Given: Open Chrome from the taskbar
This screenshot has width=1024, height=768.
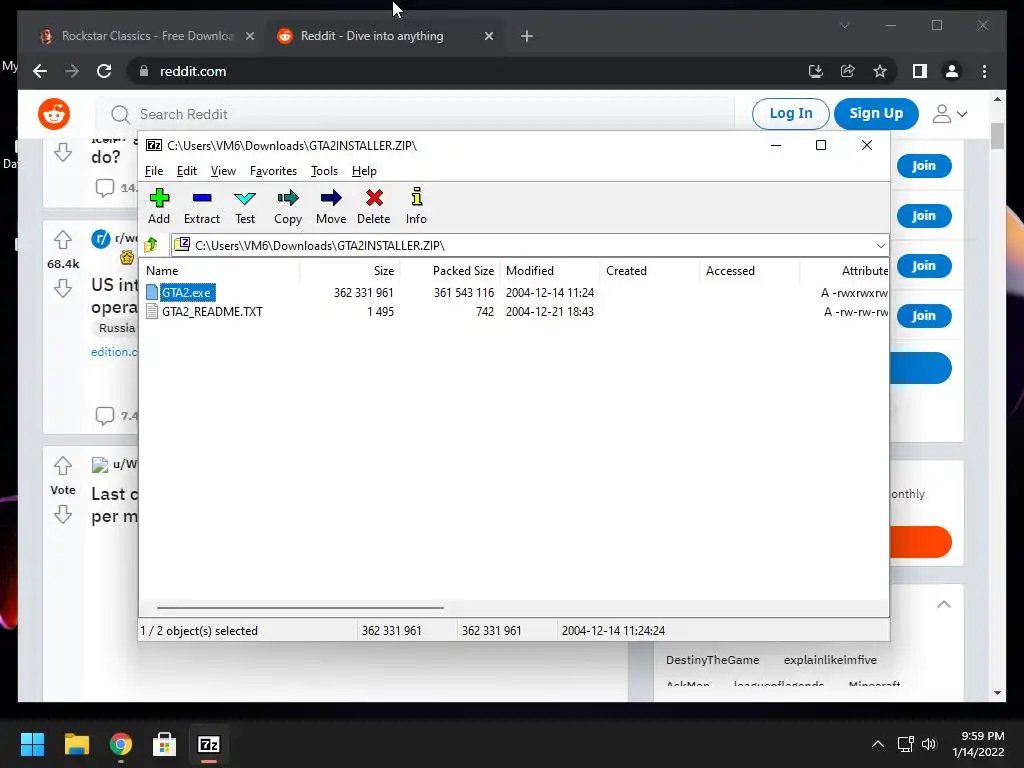Looking at the screenshot, I should click(121, 744).
